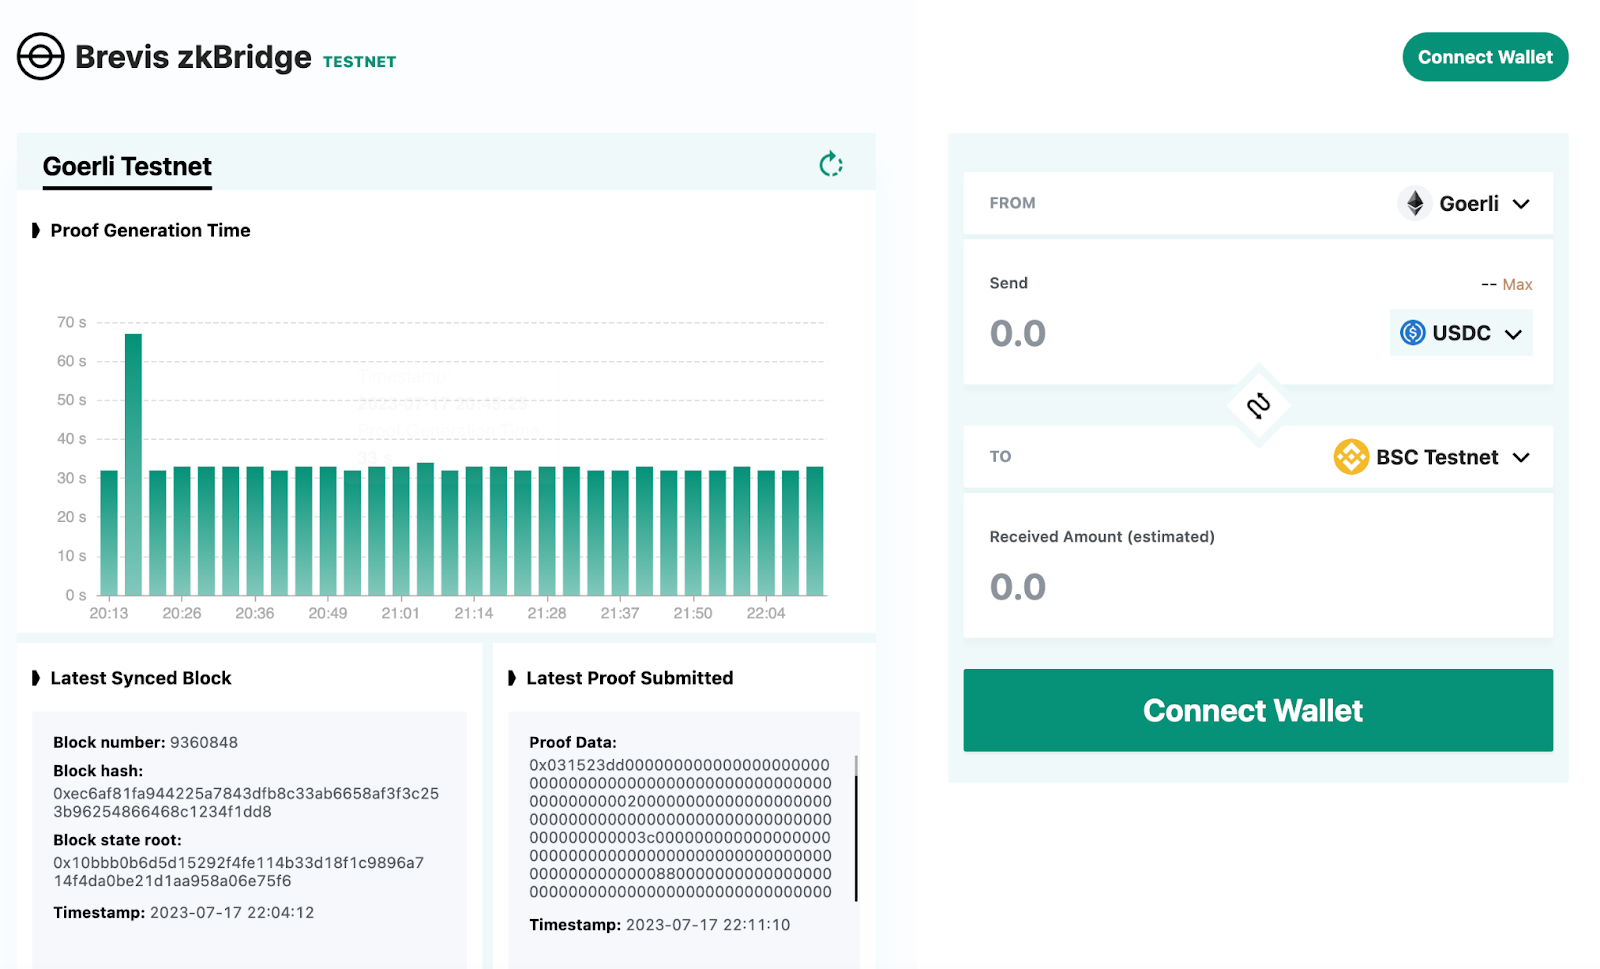
Task: Click the Proof Generation Time bullet marker
Action: click(36, 231)
